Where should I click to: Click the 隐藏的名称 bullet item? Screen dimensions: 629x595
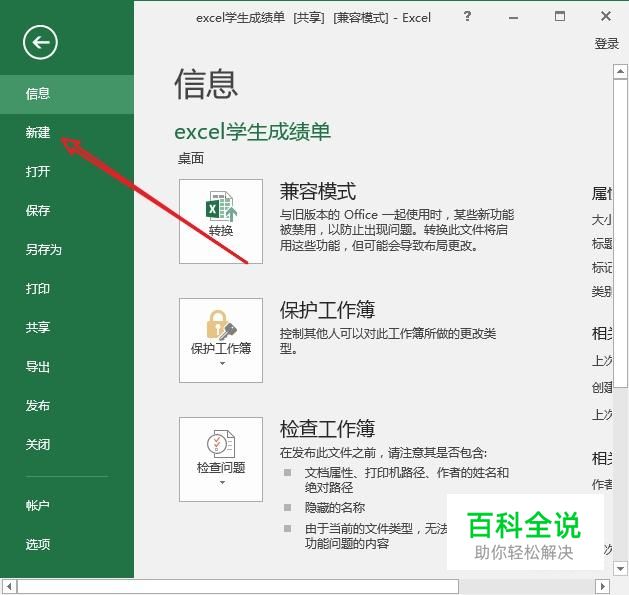(335, 508)
